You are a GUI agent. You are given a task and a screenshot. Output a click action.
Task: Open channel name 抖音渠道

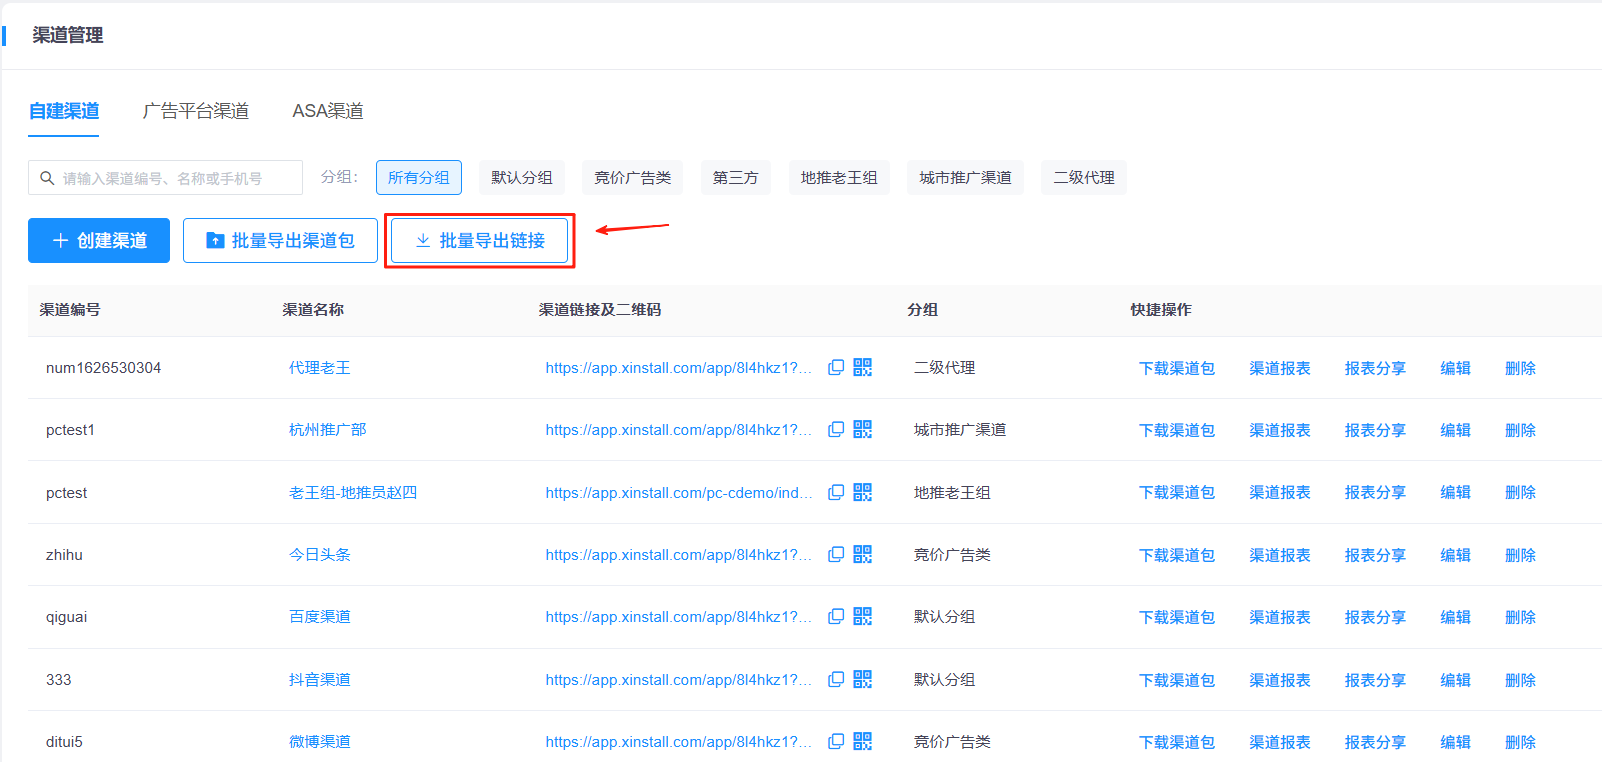pos(320,679)
